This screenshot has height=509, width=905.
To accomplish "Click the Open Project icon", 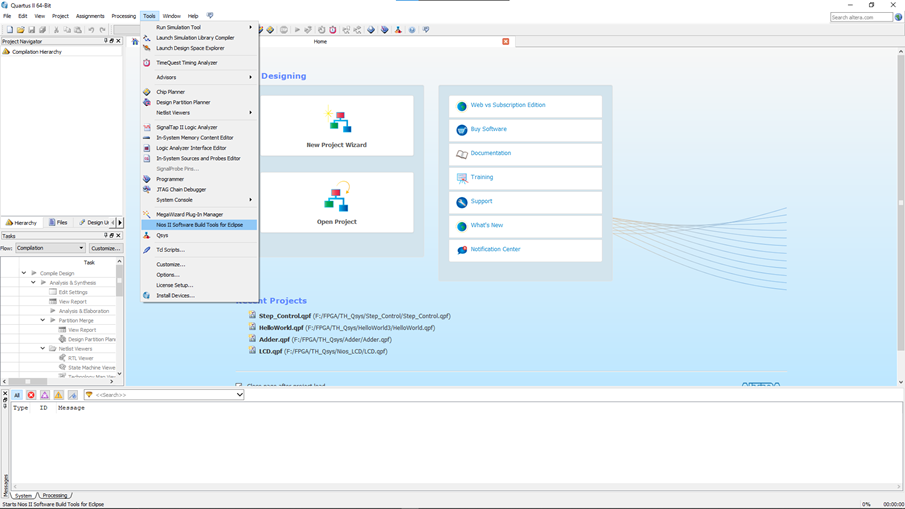I will pos(337,198).
